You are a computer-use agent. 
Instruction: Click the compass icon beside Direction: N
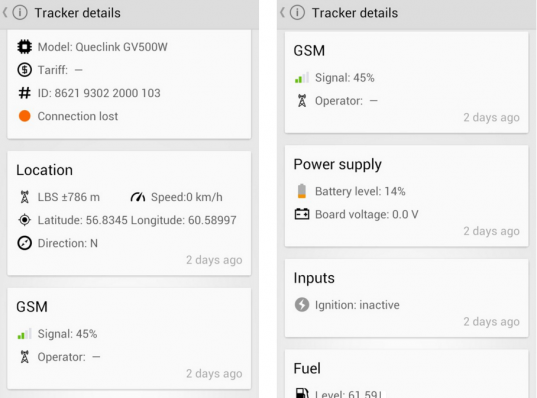(x=24, y=243)
